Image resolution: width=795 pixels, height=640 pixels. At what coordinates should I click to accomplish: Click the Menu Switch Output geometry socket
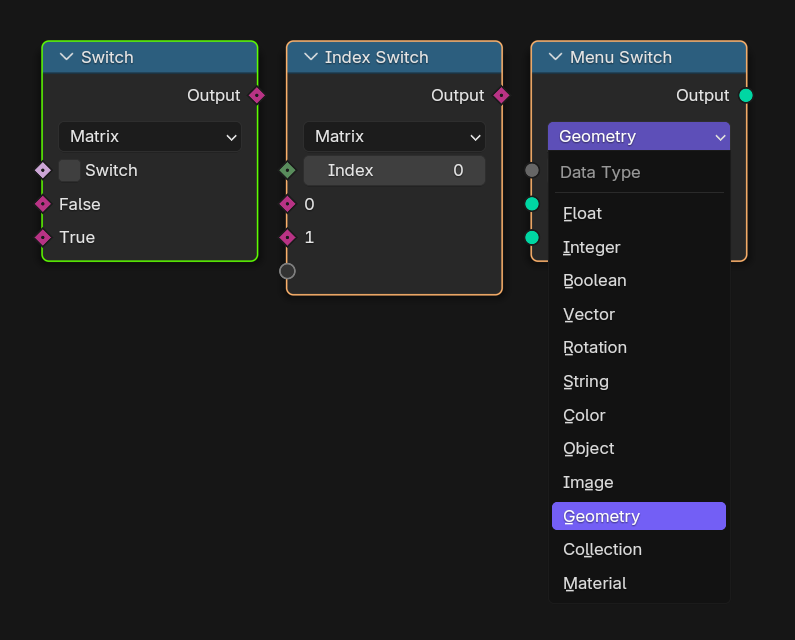(x=746, y=95)
